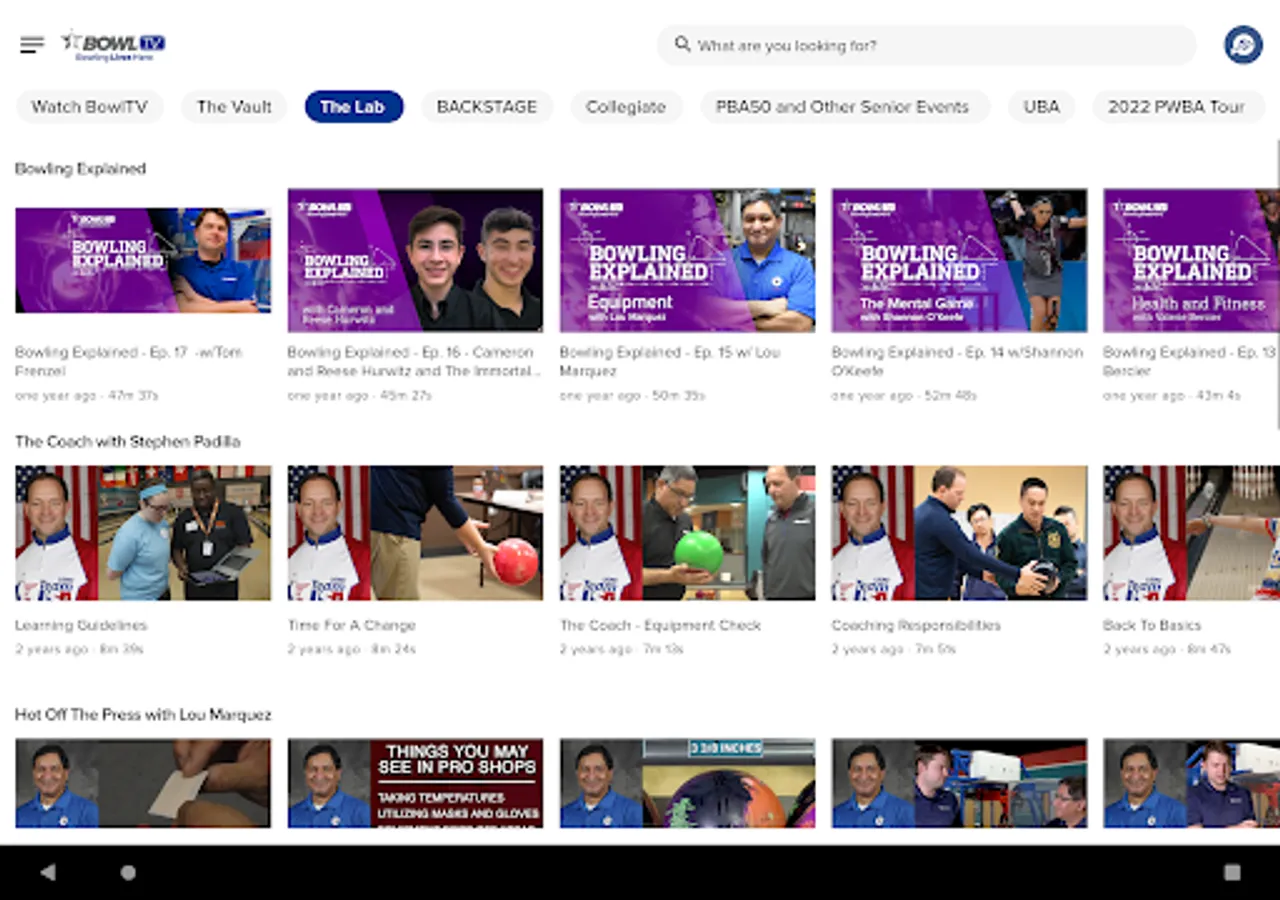Click '2 years ago - 8m 24s' text
This screenshot has height=900, width=1280.
351,649
